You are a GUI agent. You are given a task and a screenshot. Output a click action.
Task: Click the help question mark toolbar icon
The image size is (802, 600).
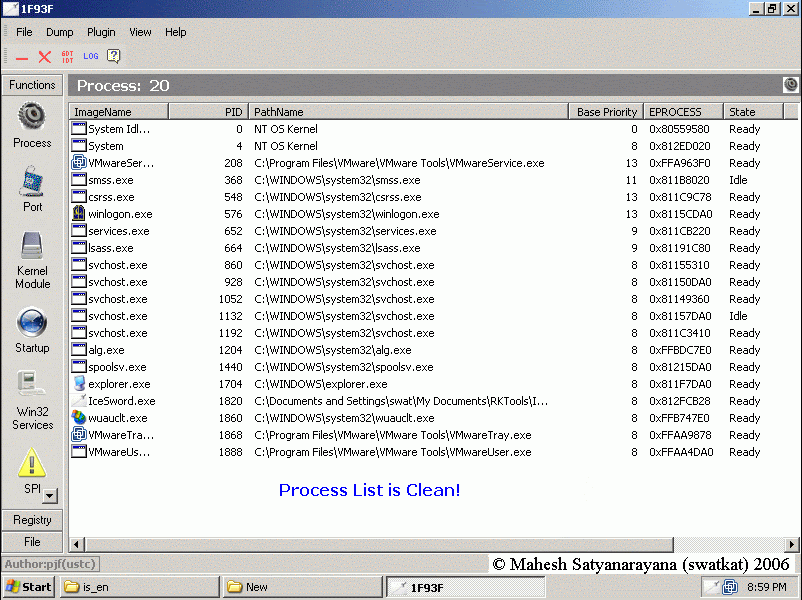pyautogui.click(x=114, y=56)
